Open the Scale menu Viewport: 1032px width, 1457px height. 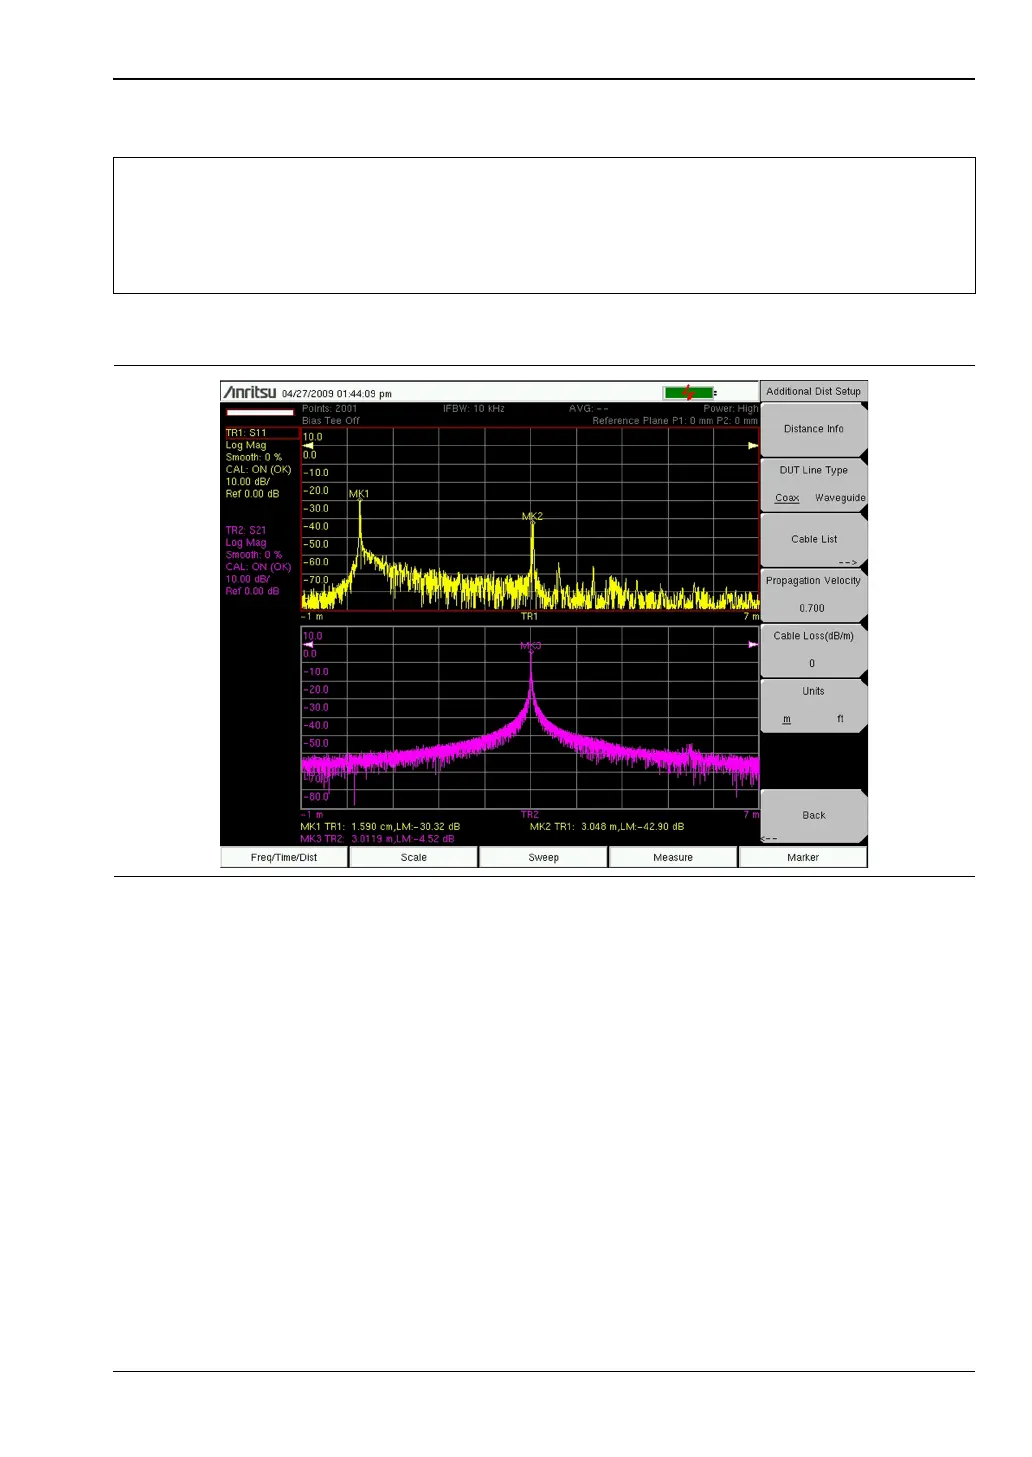pyautogui.click(x=414, y=858)
